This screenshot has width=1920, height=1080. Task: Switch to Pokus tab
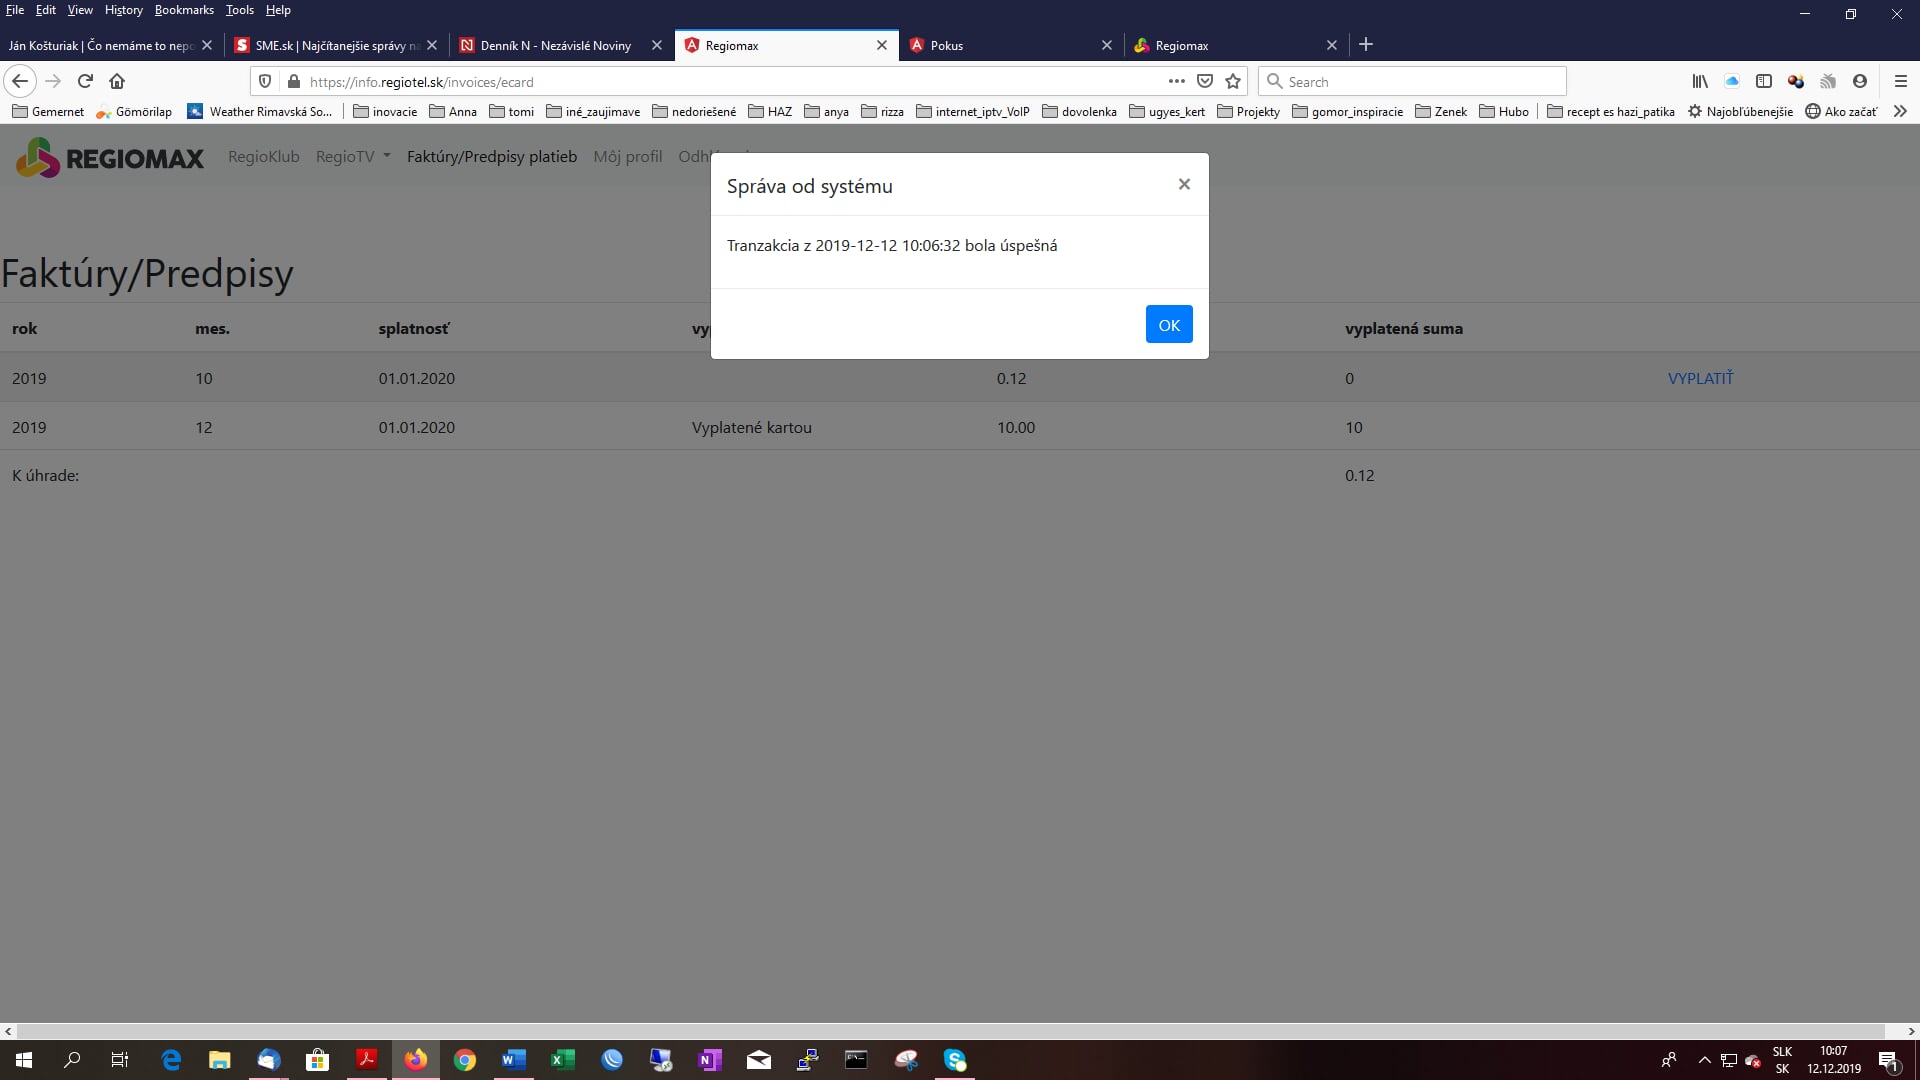click(x=1011, y=45)
